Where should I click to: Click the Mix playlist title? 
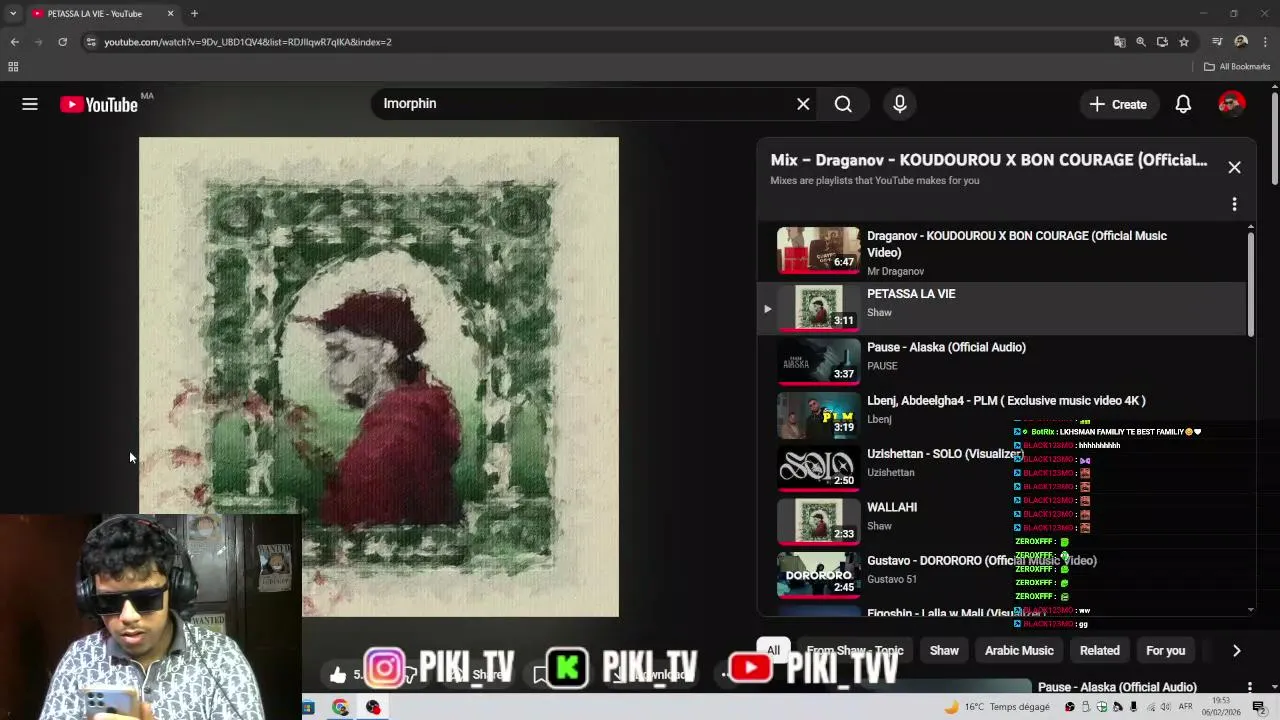[x=988, y=160]
